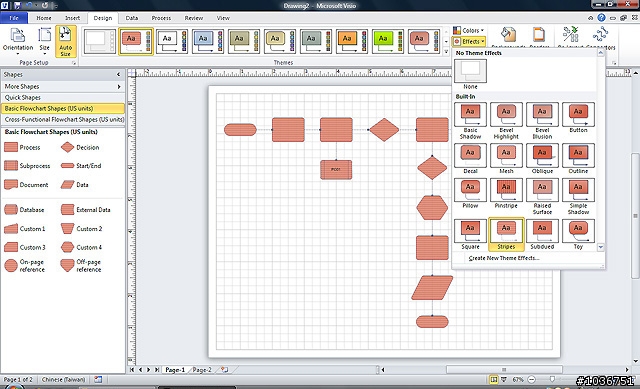Select Basic Flowchart Shapes stencil title
Image resolution: width=640 pixels, height=389 pixels.
pos(62,109)
